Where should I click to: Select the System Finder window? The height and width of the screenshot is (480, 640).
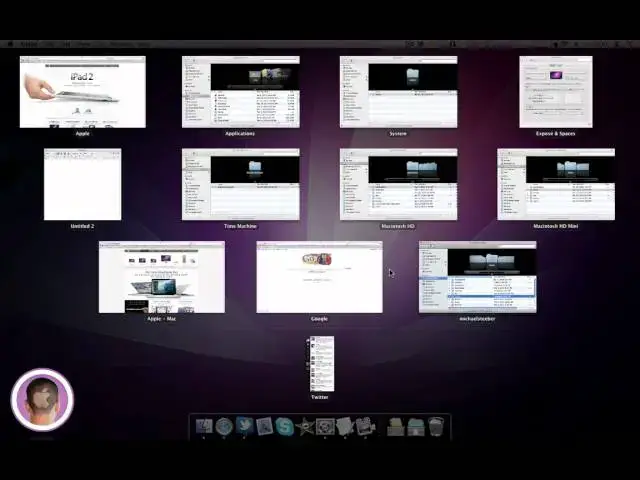[398, 92]
